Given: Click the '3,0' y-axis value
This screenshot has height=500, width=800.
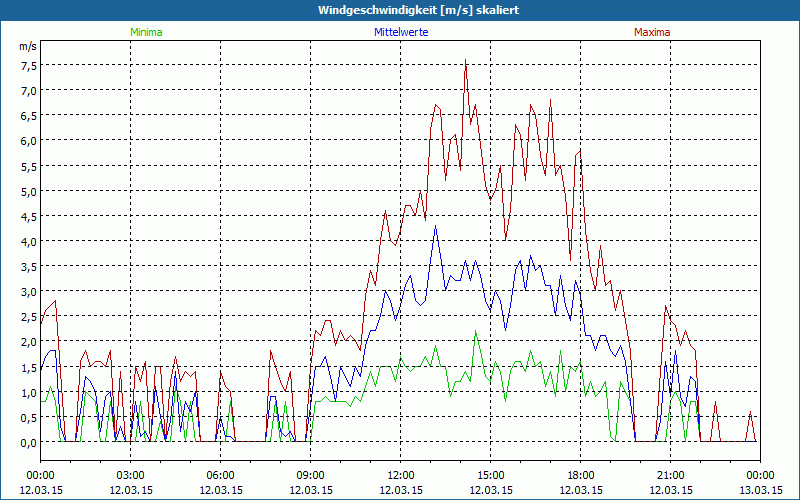Looking at the screenshot, I should pyautogui.click(x=29, y=292).
